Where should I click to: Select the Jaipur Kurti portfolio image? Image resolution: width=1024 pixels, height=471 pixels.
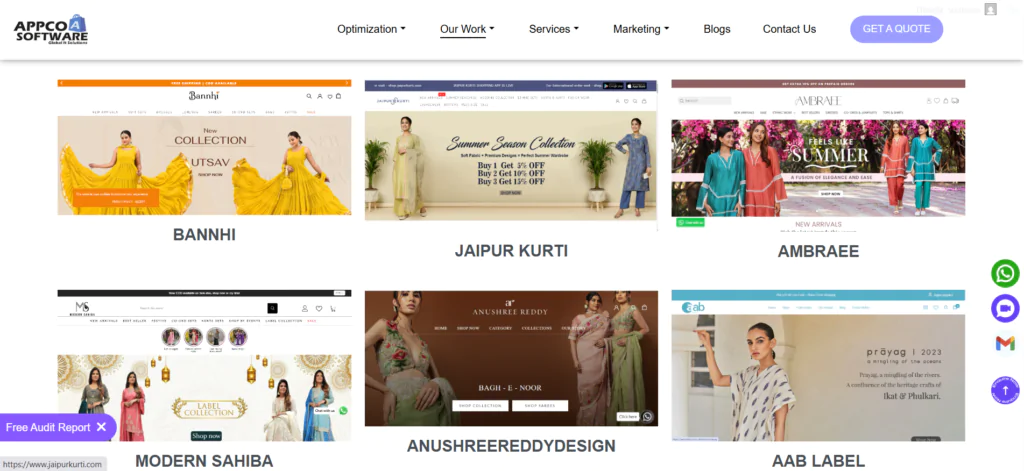pyautogui.click(x=511, y=150)
